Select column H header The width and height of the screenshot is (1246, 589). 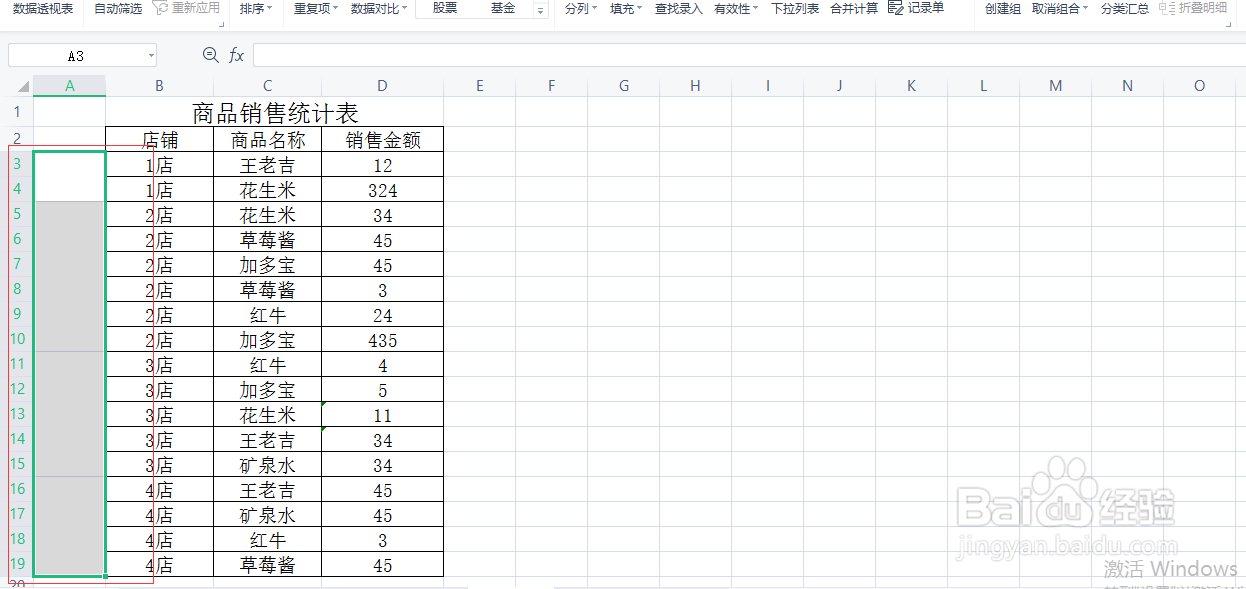click(696, 86)
